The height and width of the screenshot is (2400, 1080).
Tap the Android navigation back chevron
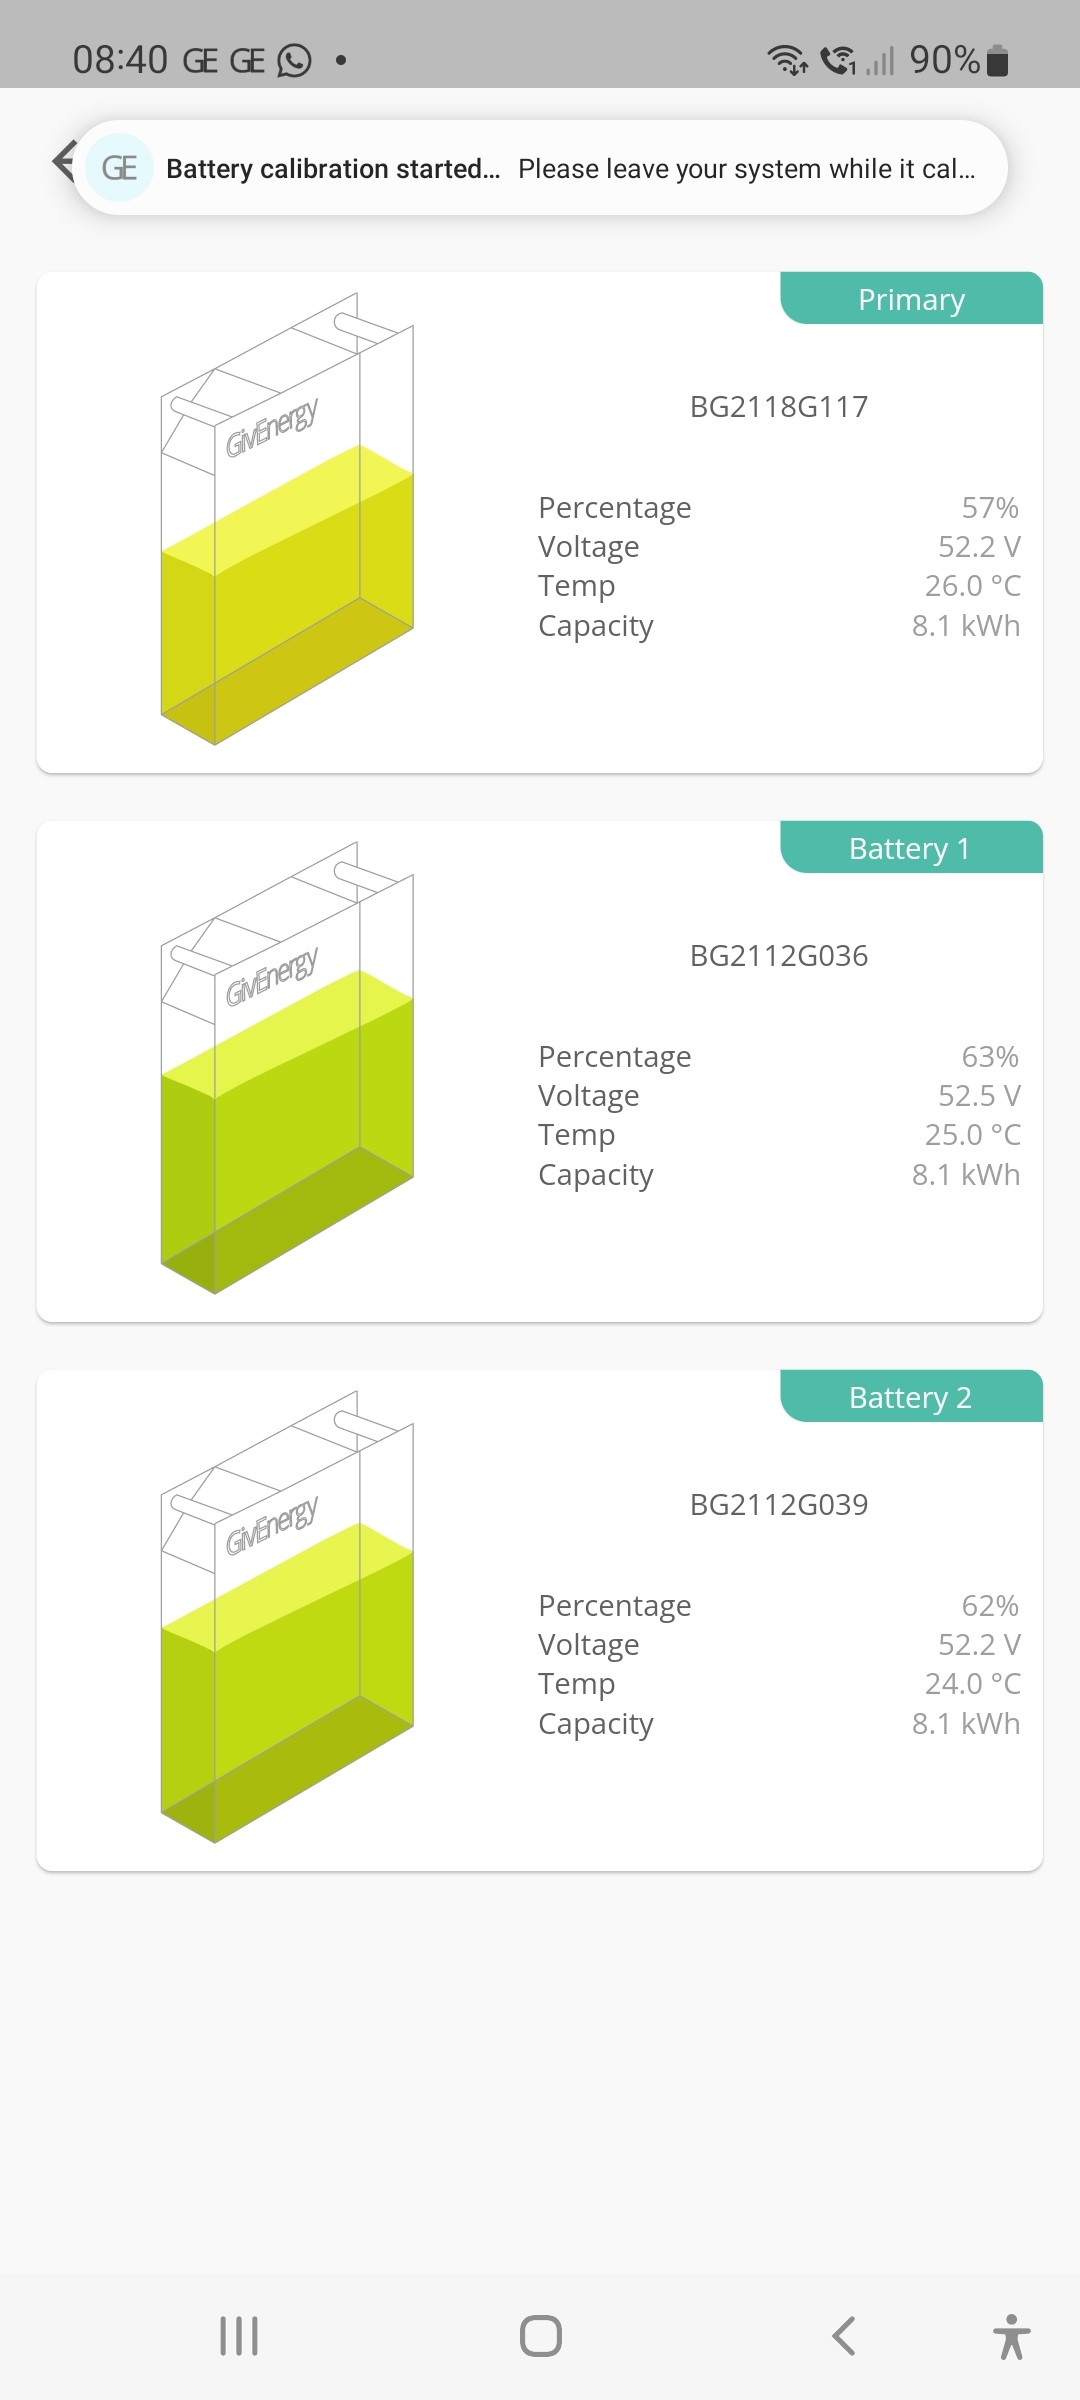[x=843, y=2336]
